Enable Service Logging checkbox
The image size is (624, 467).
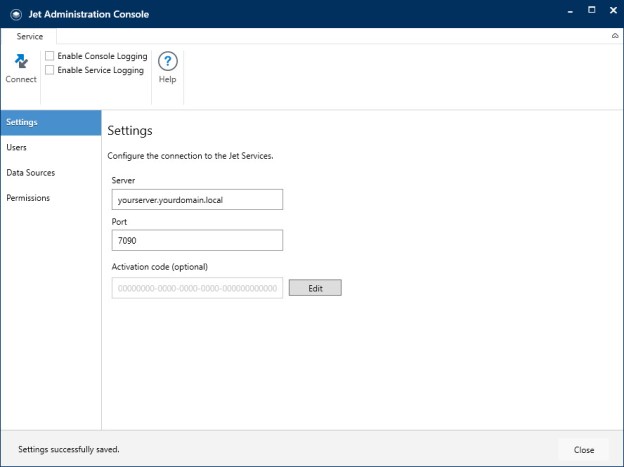coord(49,70)
